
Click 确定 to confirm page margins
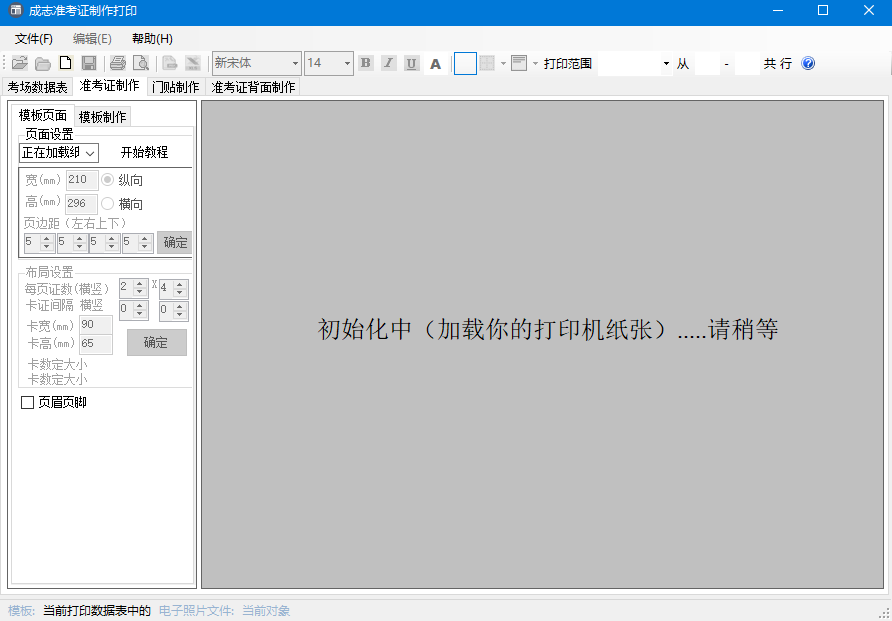(x=174, y=242)
